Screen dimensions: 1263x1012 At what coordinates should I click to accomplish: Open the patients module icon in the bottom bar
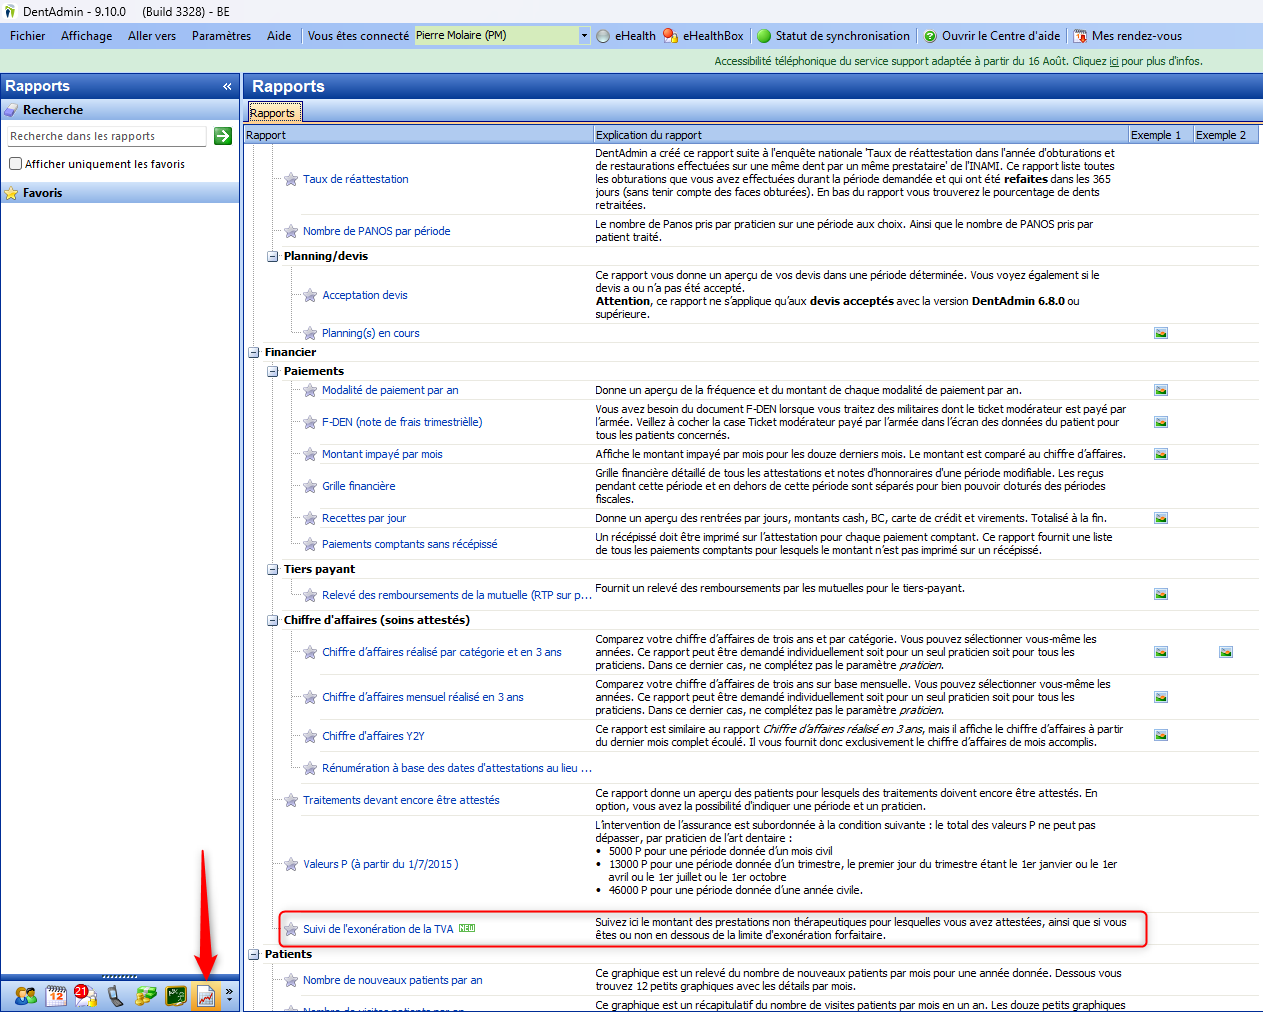[25, 996]
